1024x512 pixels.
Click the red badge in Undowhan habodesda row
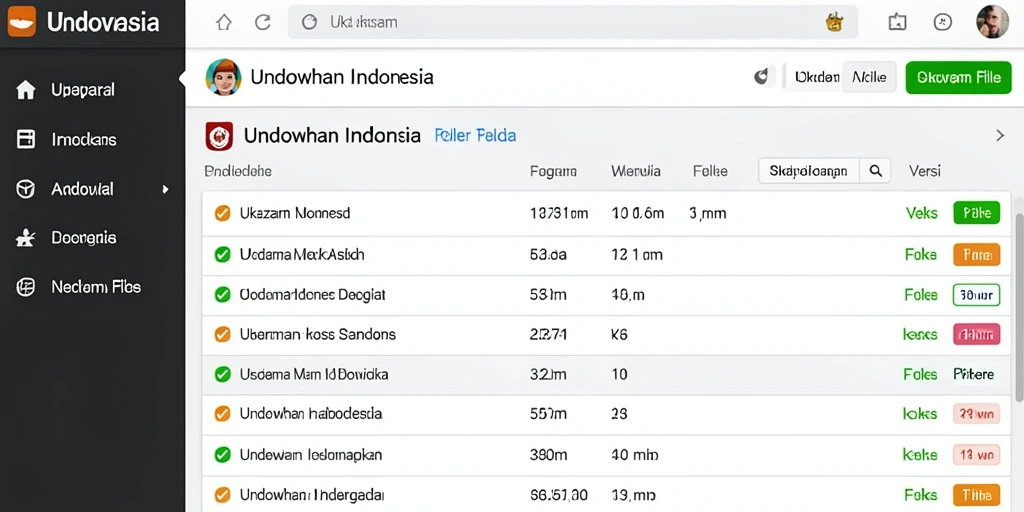pyautogui.click(x=977, y=413)
